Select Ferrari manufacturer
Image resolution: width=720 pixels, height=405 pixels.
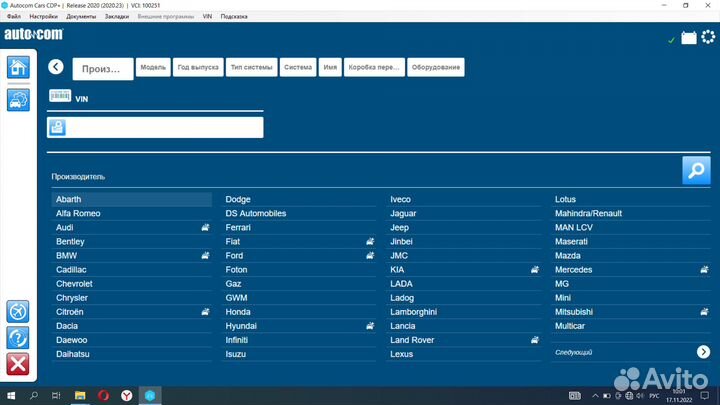pyautogui.click(x=299, y=227)
